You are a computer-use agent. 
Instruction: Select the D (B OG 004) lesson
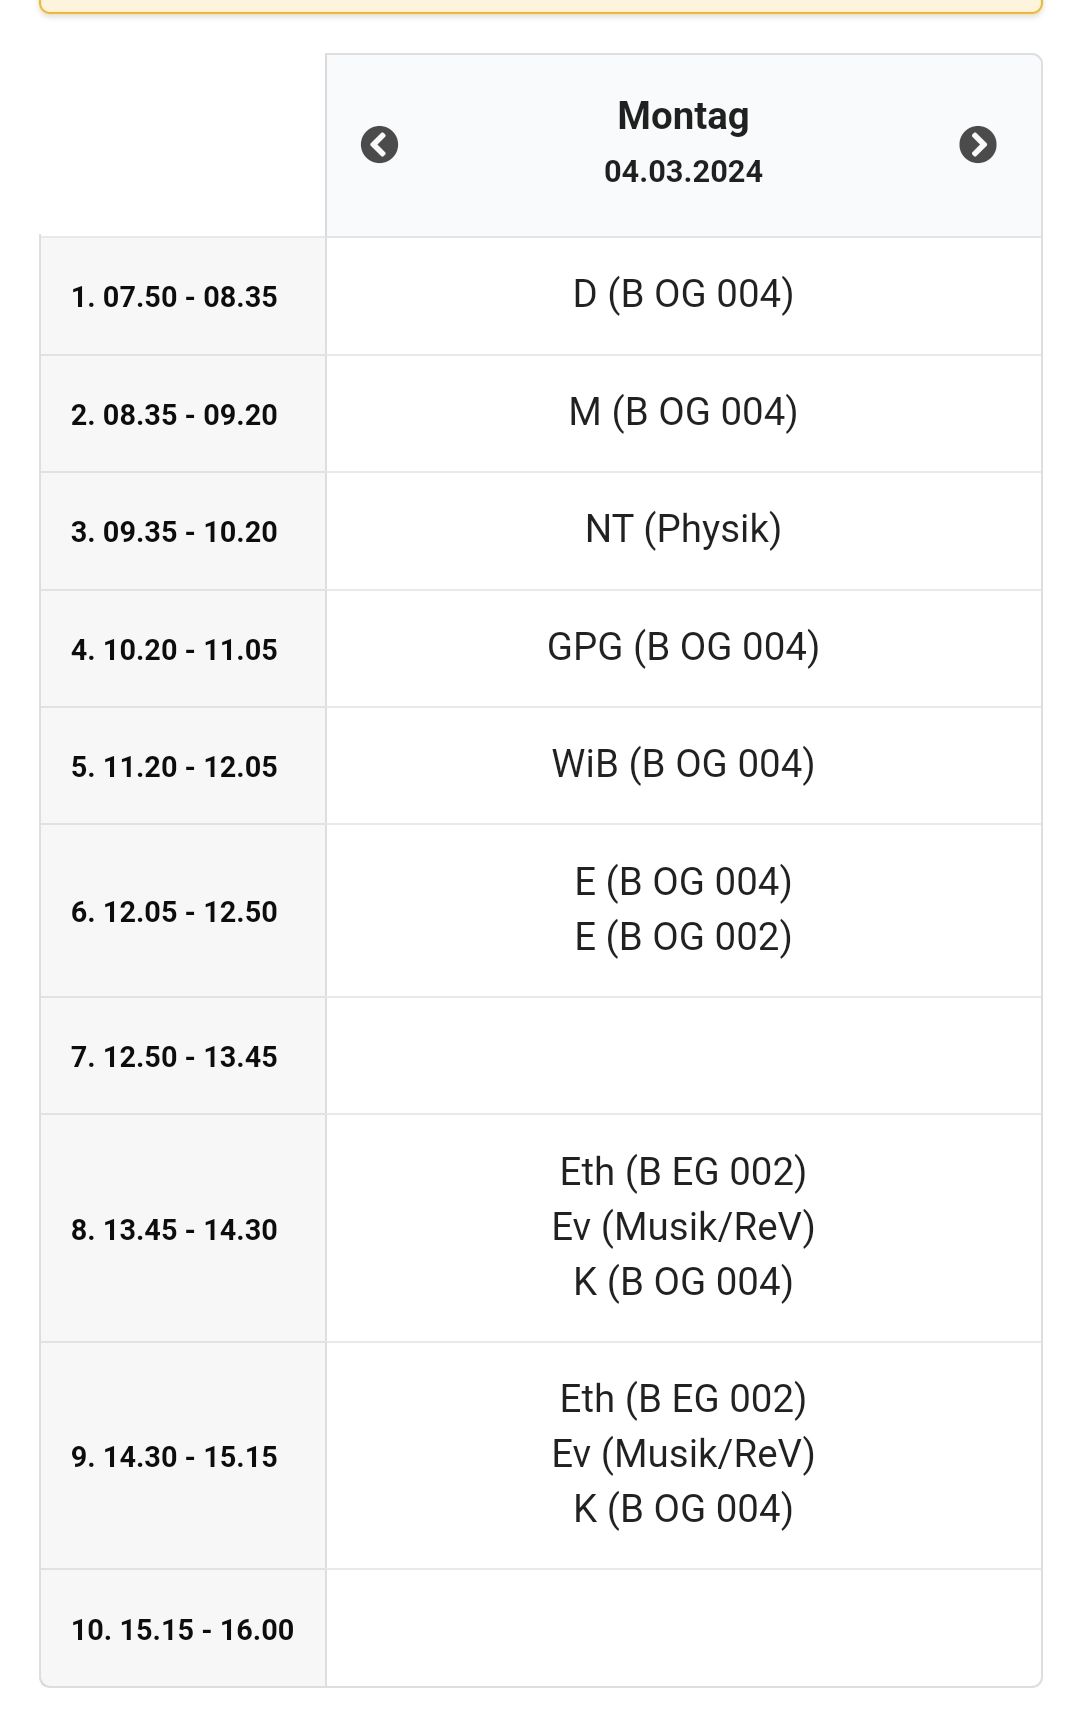[x=683, y=295]
